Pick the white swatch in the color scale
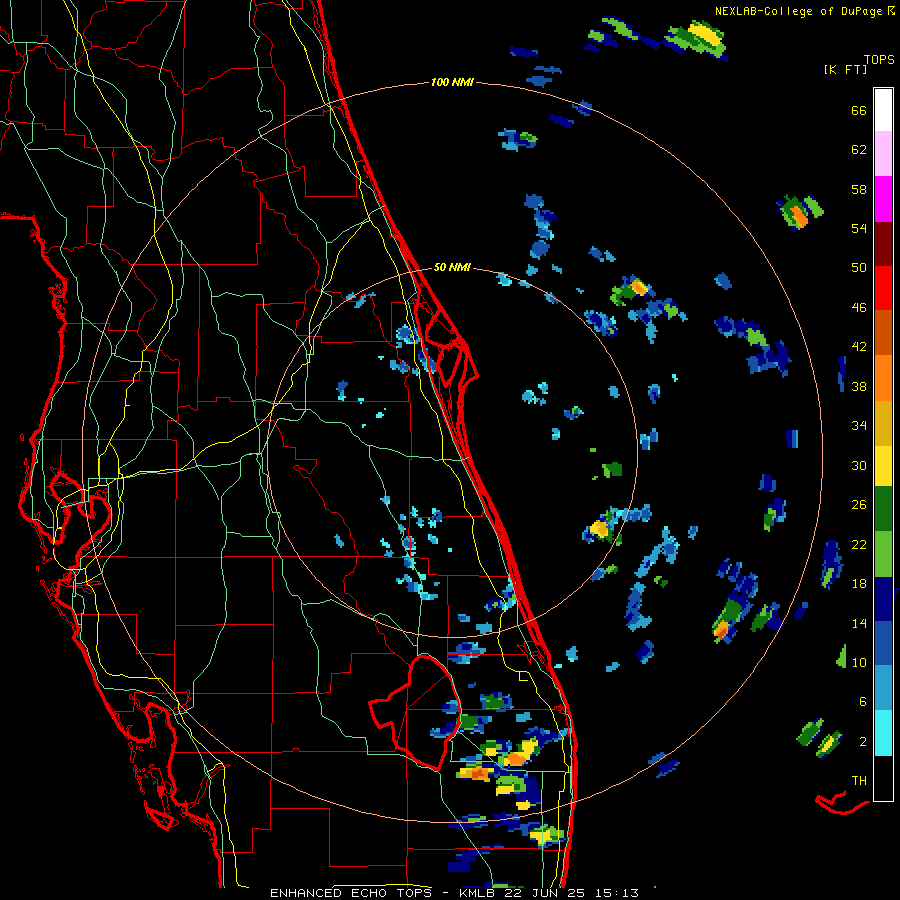The width and height of the screenshot is (900, 900). pos(883,110)
